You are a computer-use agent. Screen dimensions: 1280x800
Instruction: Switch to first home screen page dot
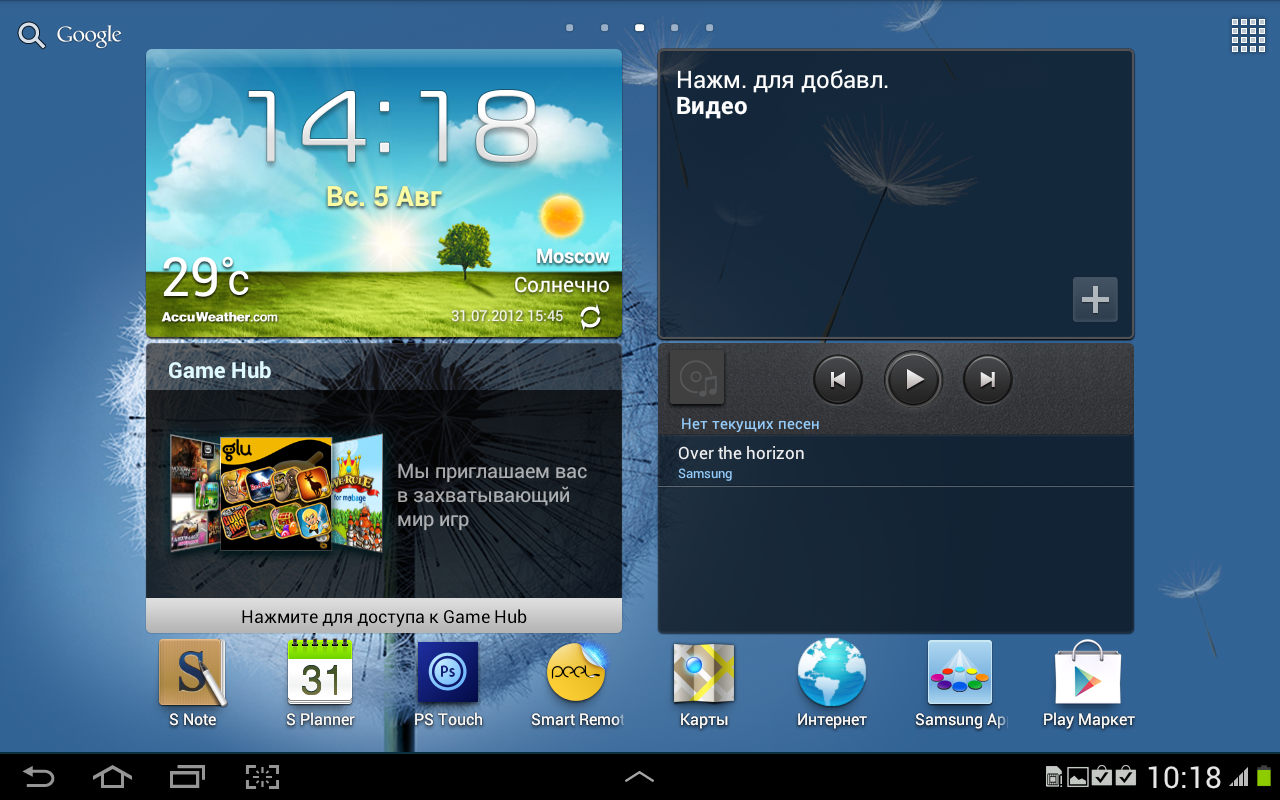(570, 28)
